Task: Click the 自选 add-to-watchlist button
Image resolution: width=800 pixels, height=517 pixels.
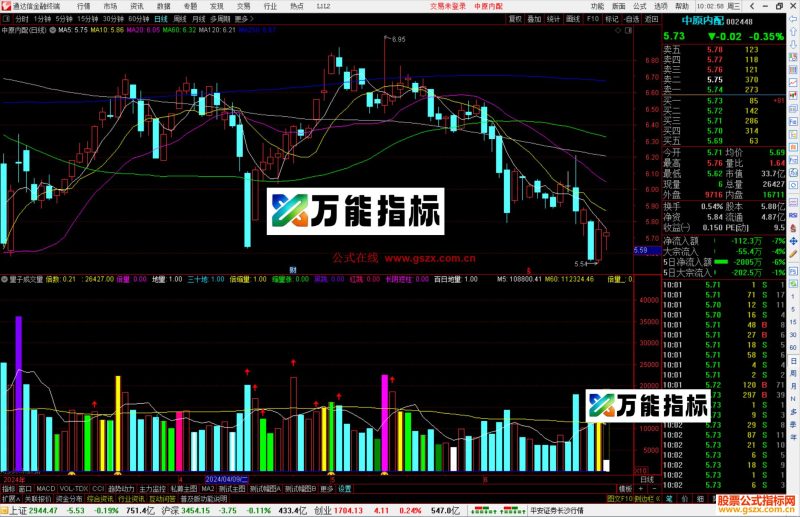Action: [632, 19]
